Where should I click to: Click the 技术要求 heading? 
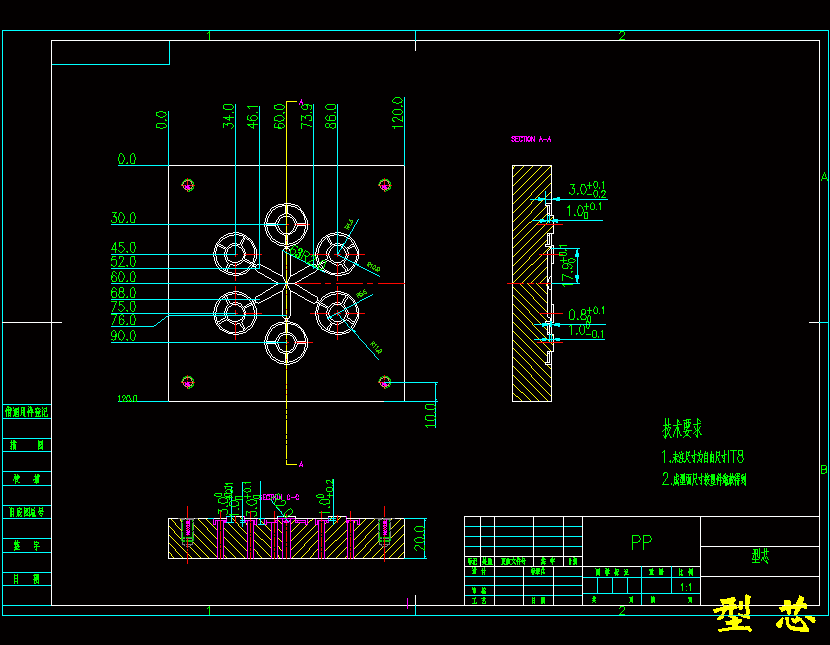coord(682,429)
